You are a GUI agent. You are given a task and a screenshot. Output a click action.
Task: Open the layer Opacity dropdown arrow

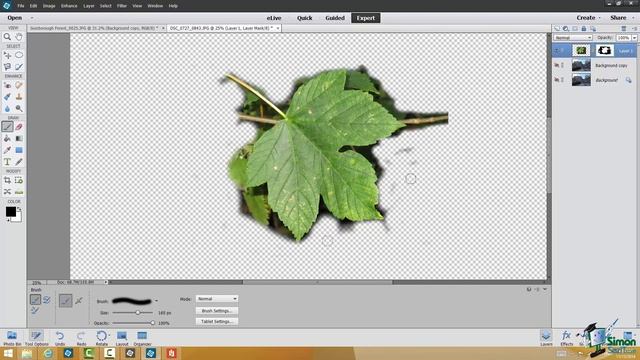click(x=634, y=38)
